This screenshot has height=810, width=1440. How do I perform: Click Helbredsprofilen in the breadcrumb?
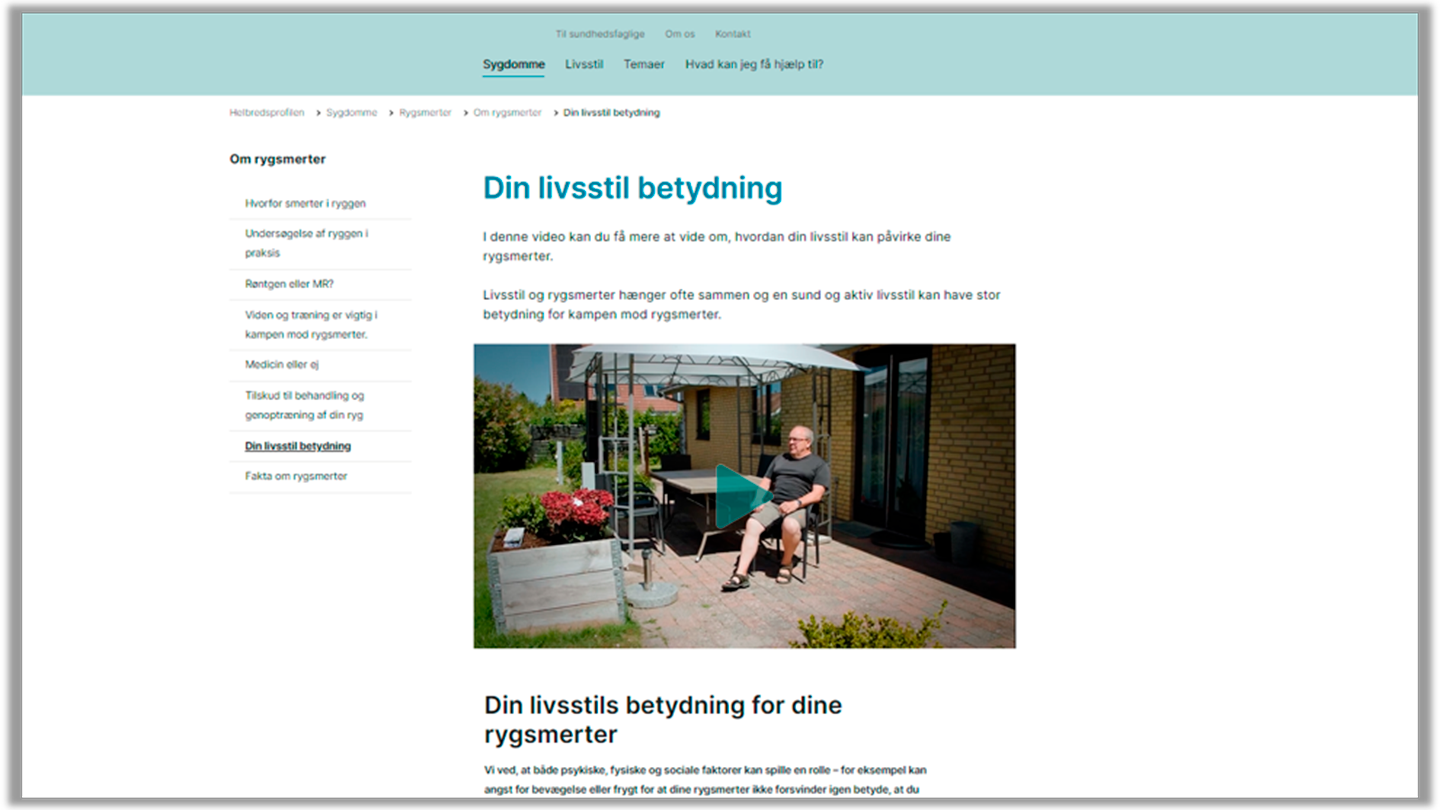click(267, 113)
